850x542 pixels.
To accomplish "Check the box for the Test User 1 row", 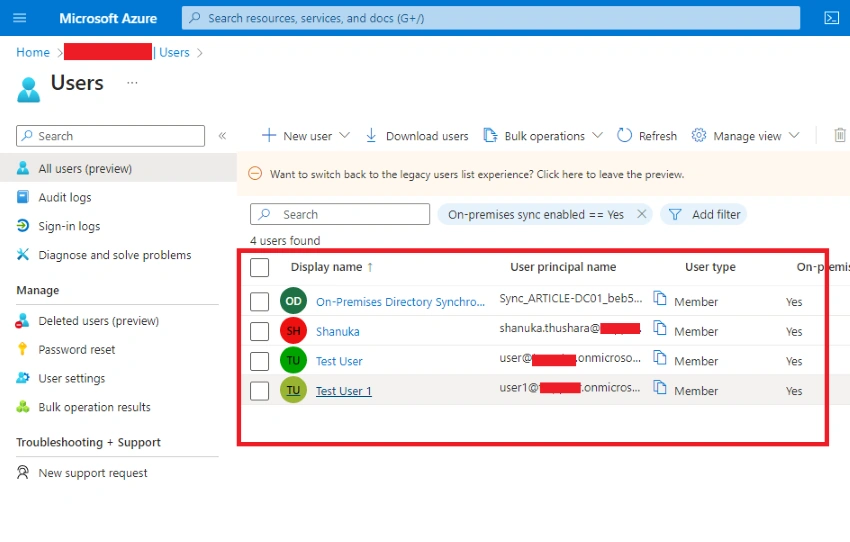I will 260,391.
